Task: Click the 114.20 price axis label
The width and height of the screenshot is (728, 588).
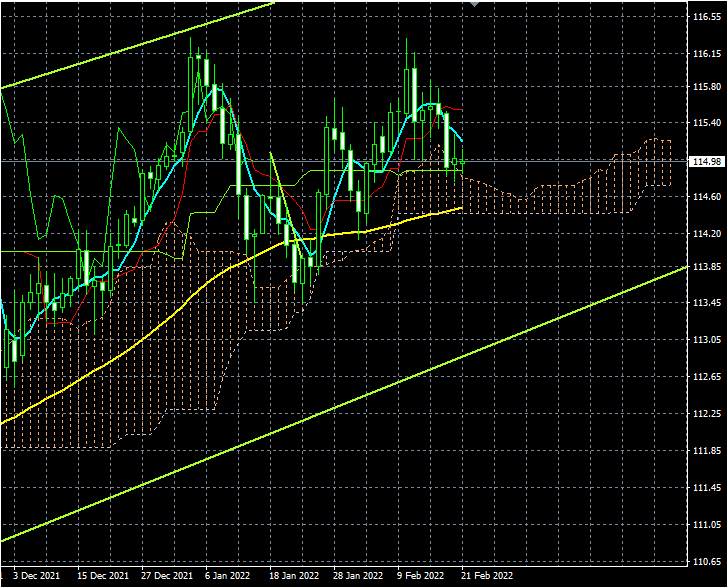Action: [707, 234]
